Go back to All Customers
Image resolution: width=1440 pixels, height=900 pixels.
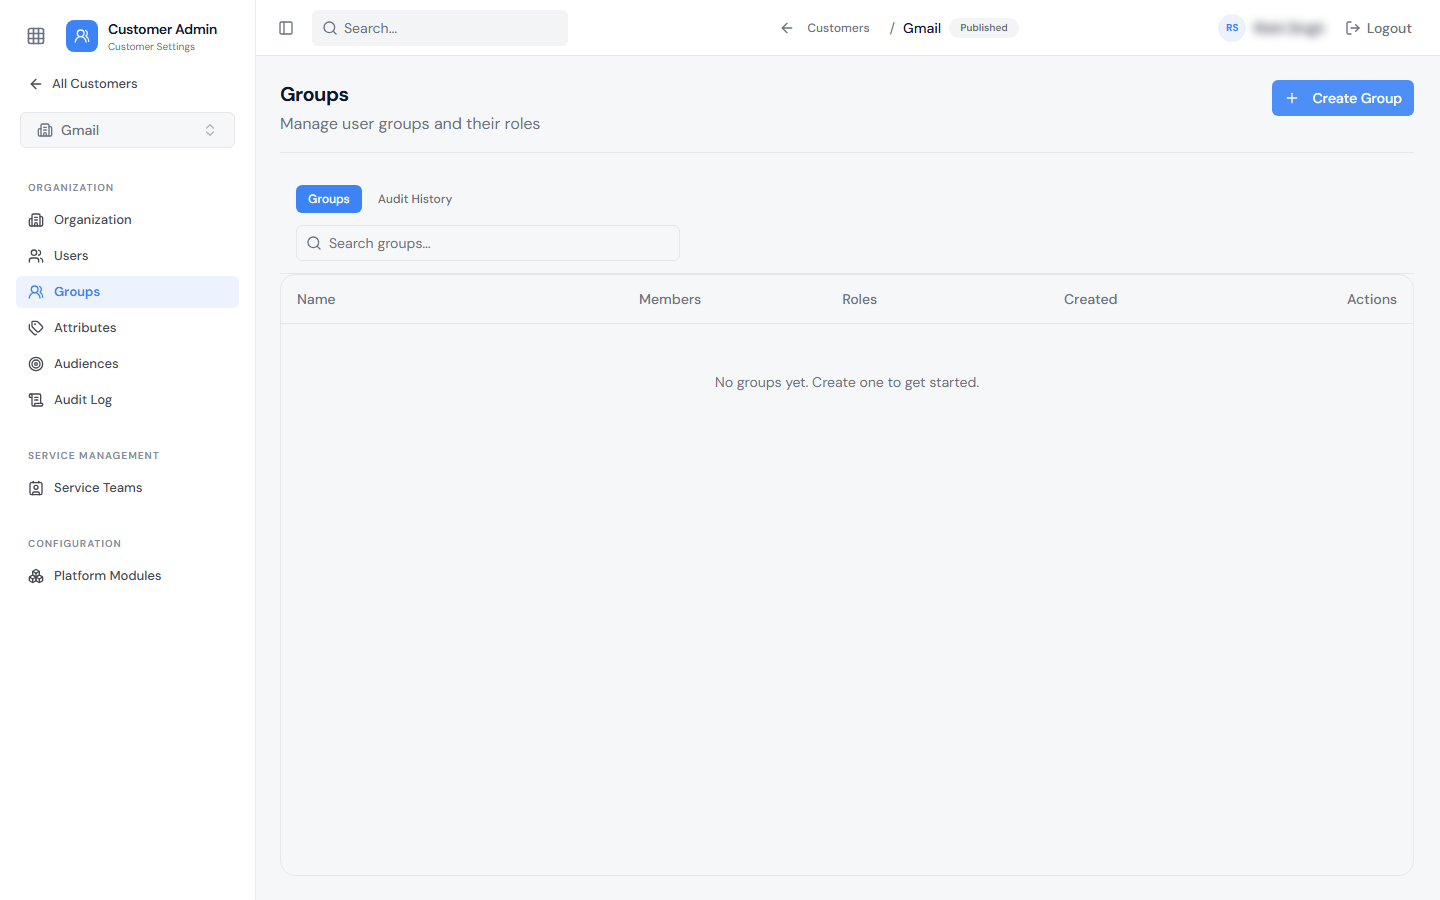point(84,84)
